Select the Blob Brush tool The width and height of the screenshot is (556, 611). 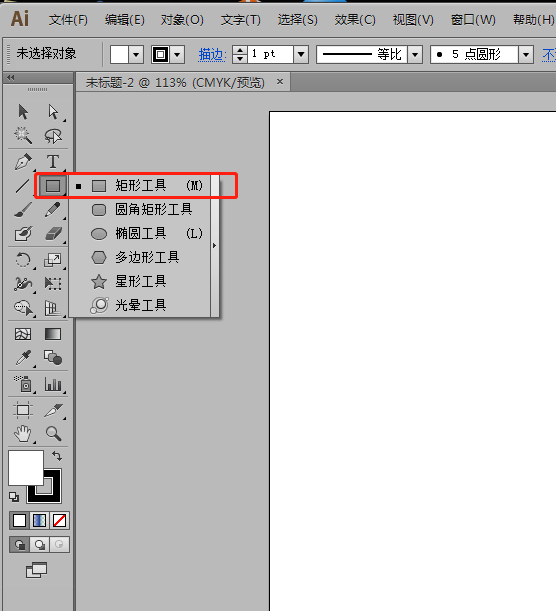[x=23, y=234]
